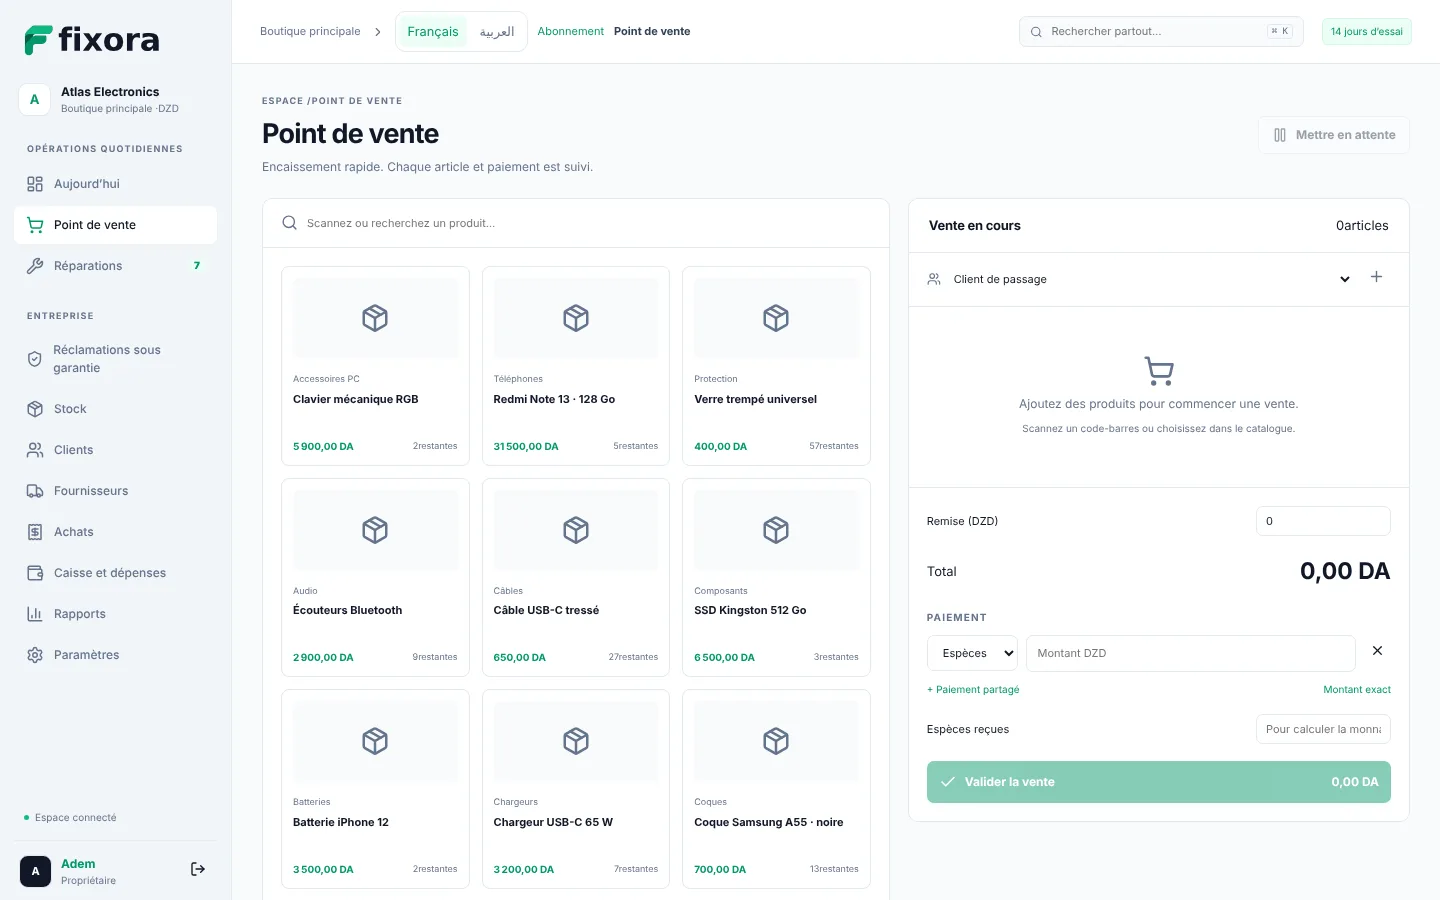Screen dimensions: 1440x900
Task: Focus the Rechercher partout search field
Action: coord(1161,32)
